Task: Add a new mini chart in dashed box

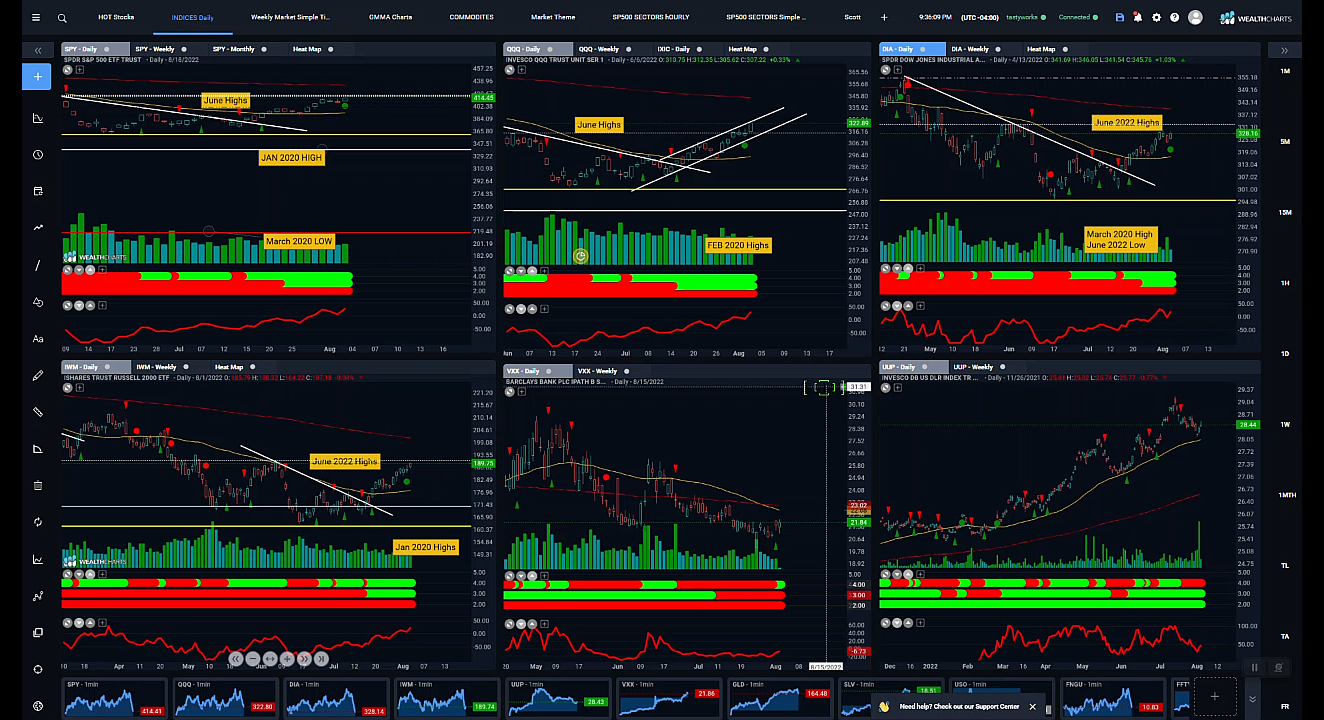Action: tap(1215, 696)
